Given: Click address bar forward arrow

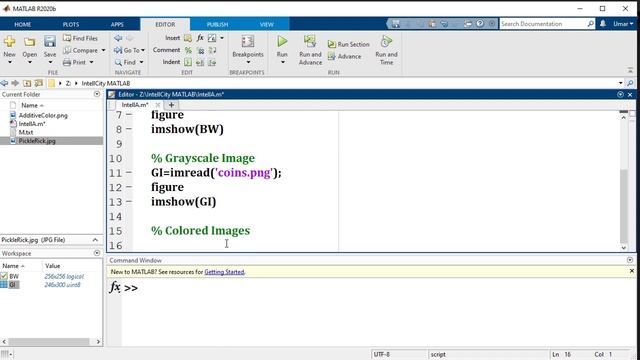Looking at the screenshot, I should (x=16, y=83).
